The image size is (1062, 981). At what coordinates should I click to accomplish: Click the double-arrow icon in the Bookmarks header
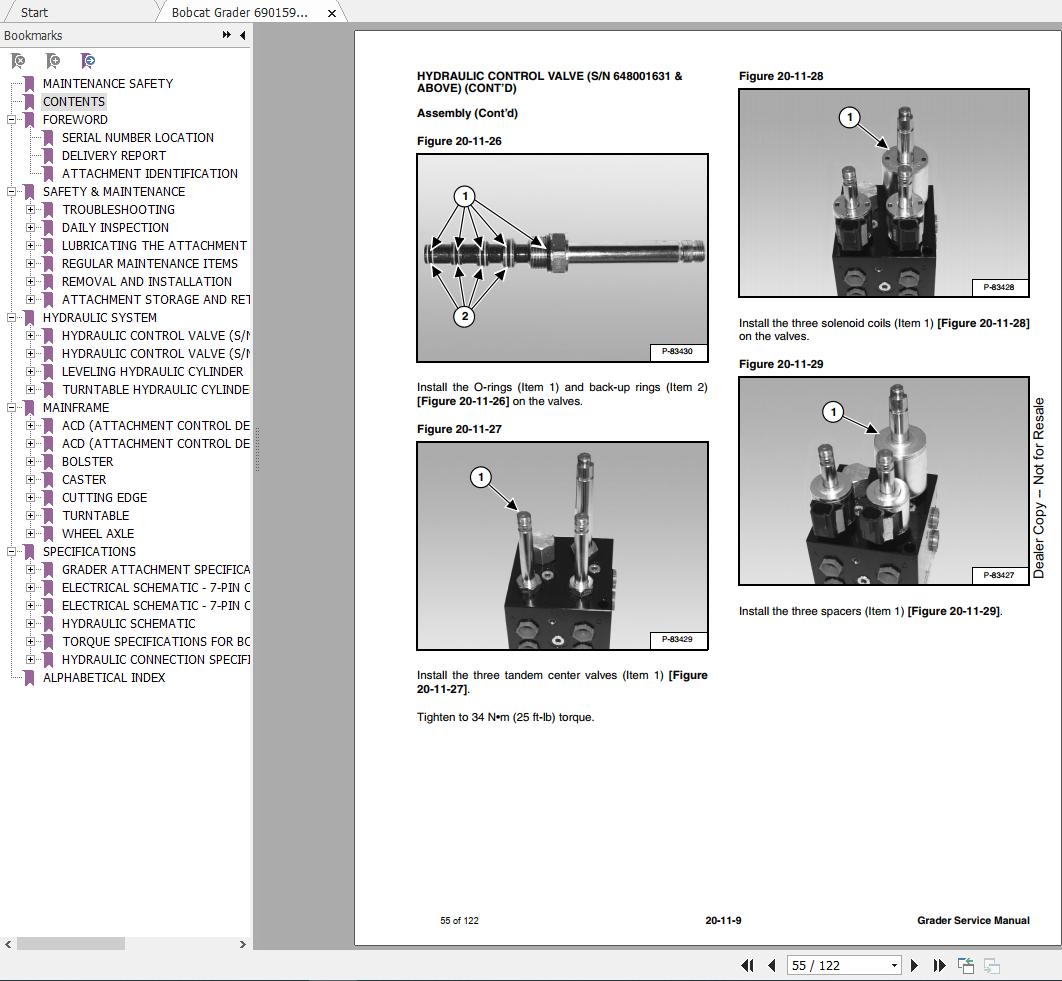(226, 35)
